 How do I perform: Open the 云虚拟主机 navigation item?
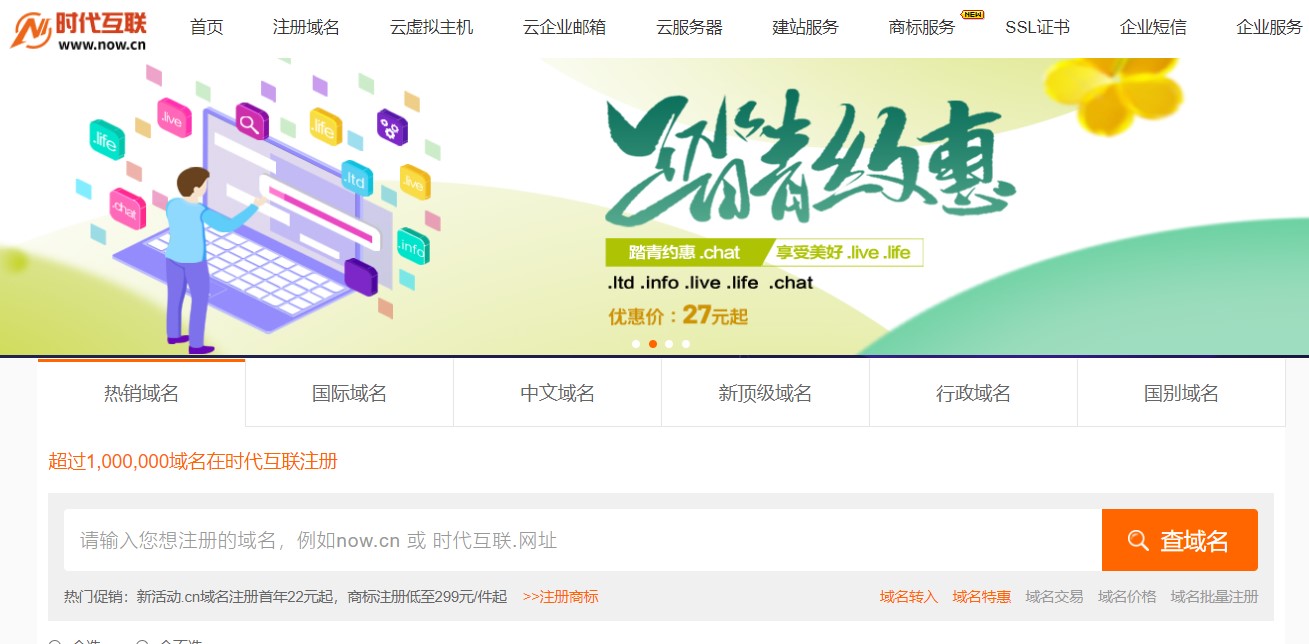(x=431, y=28)
